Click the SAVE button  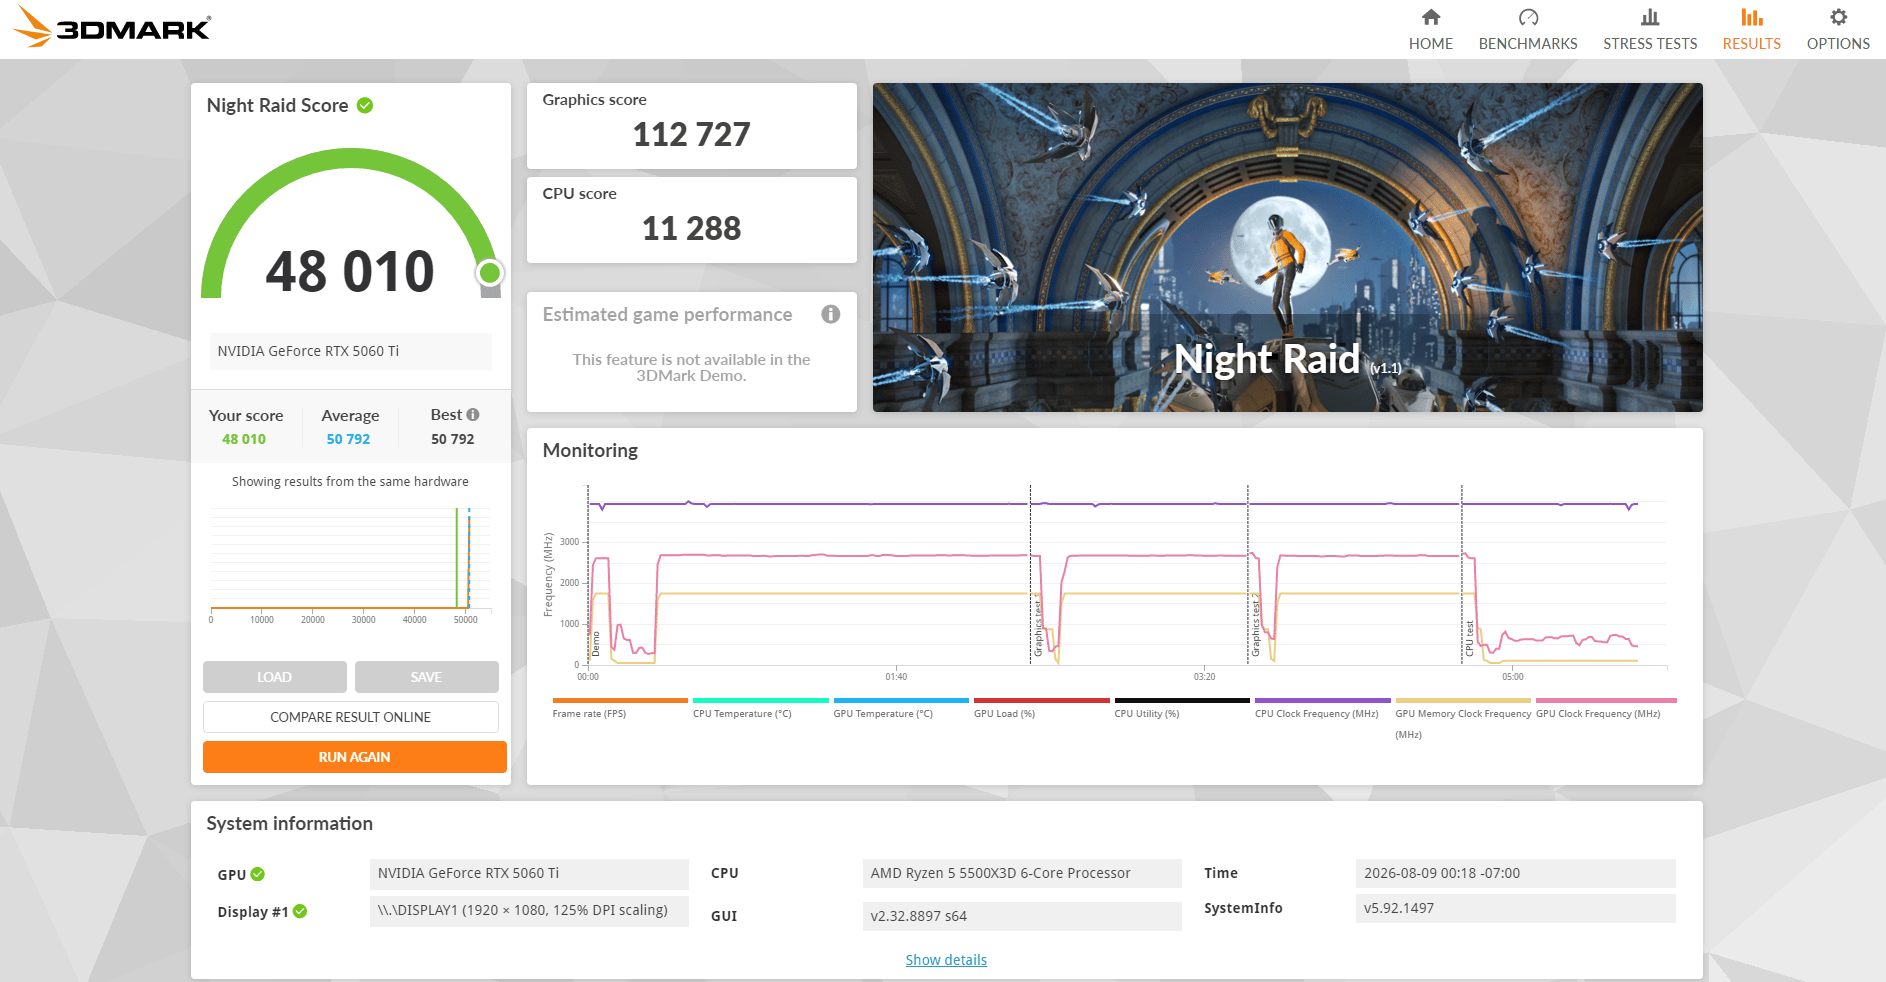click(x=427, y=677)
